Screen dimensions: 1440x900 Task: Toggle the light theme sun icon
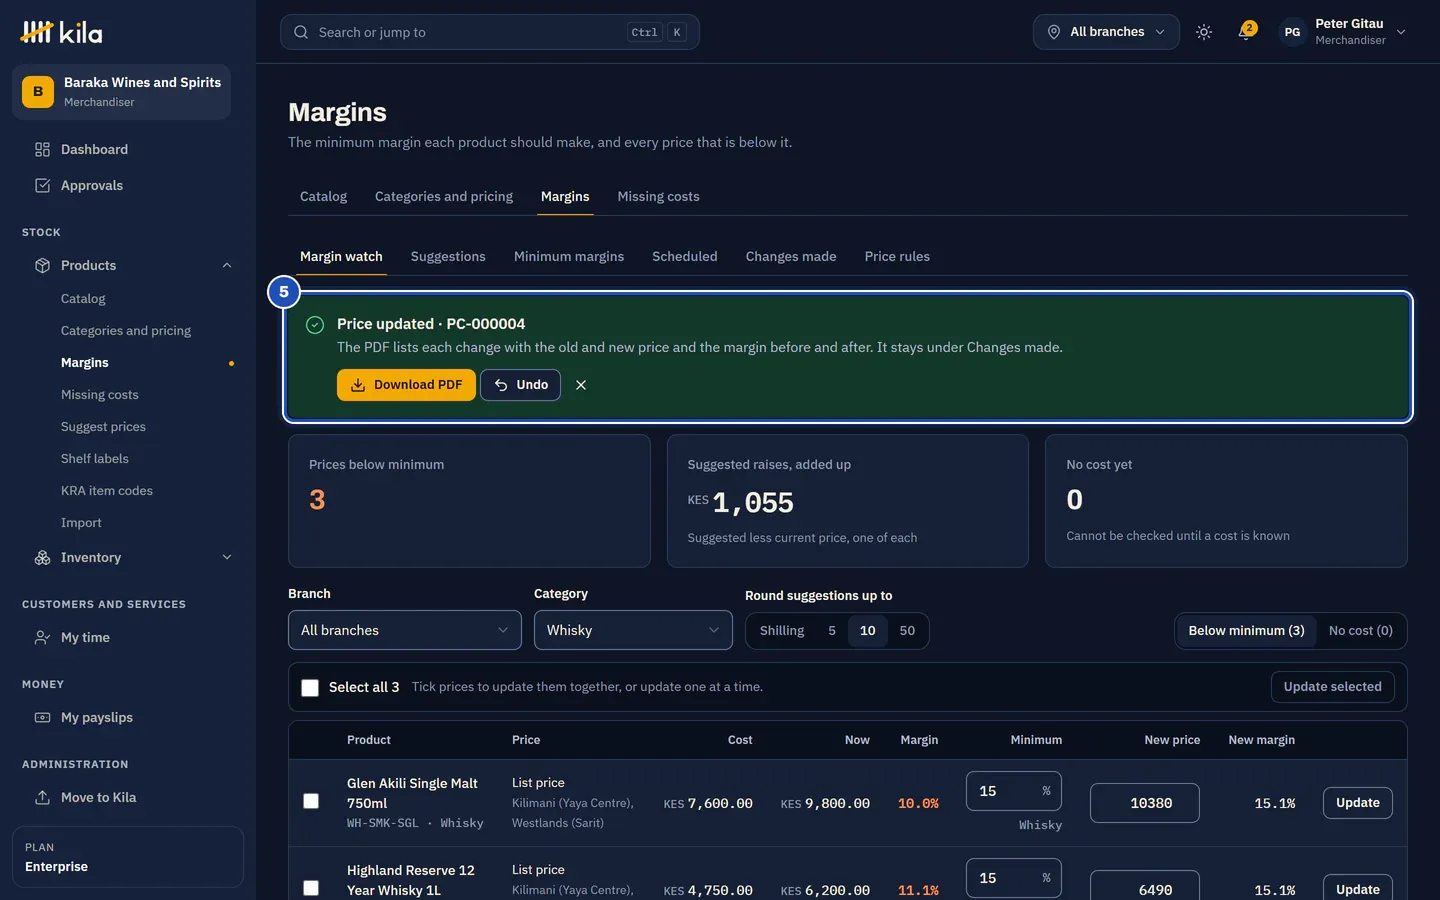click(1204, 32)
